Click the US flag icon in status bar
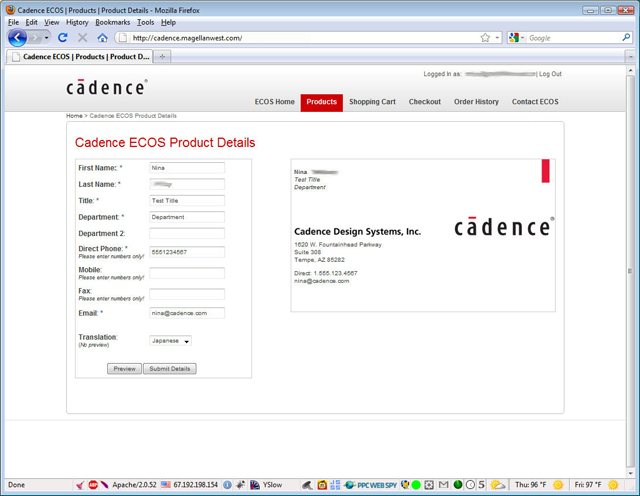 [166, 485]
